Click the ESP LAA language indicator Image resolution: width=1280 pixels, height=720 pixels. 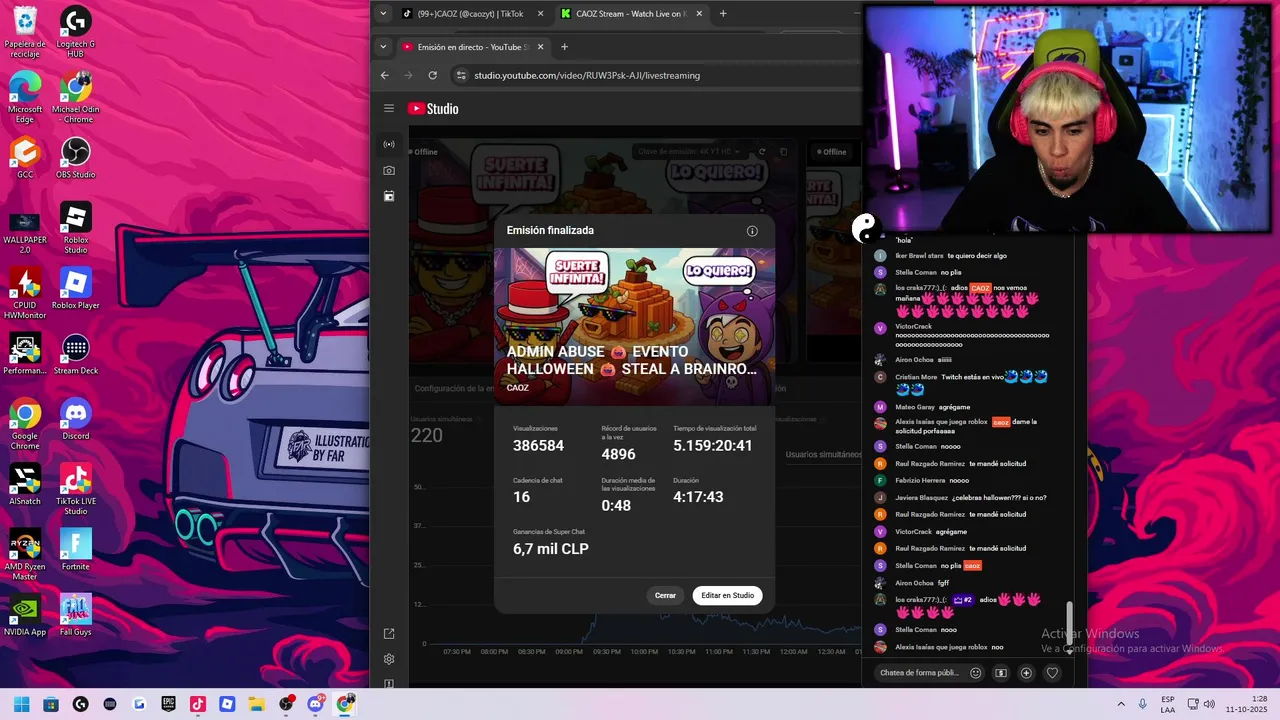[1168, 704]
